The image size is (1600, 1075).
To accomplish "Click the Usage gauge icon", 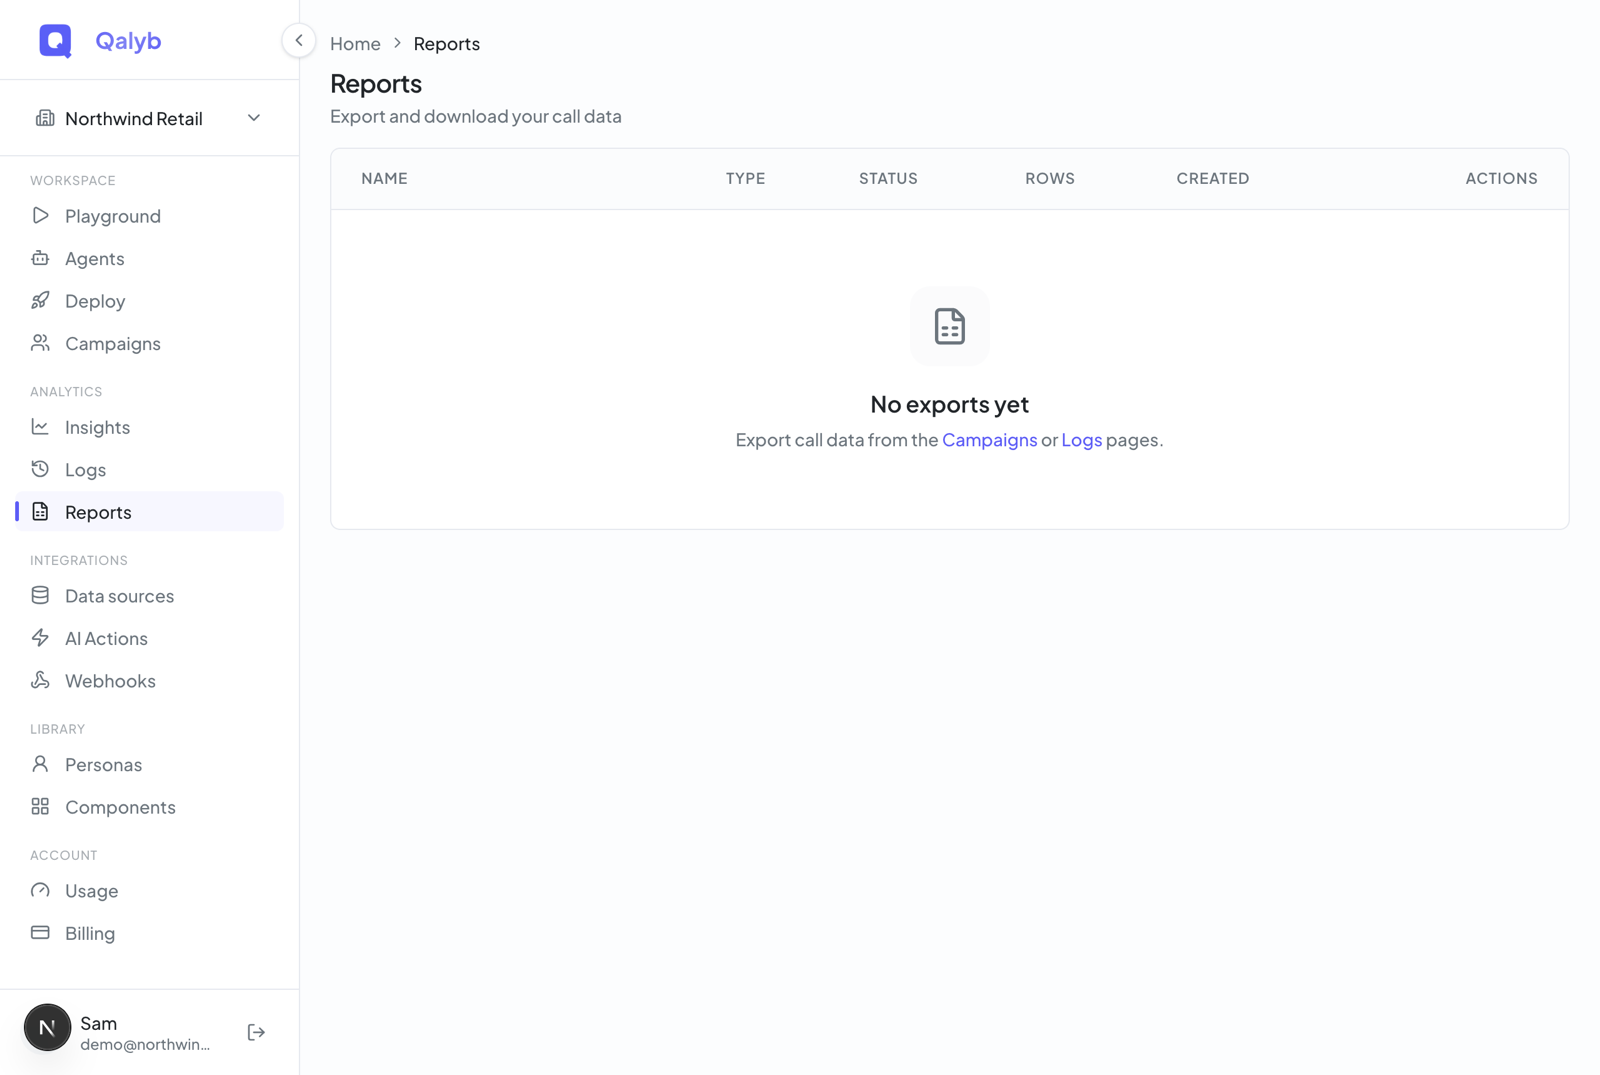I will tap(40, 891).
